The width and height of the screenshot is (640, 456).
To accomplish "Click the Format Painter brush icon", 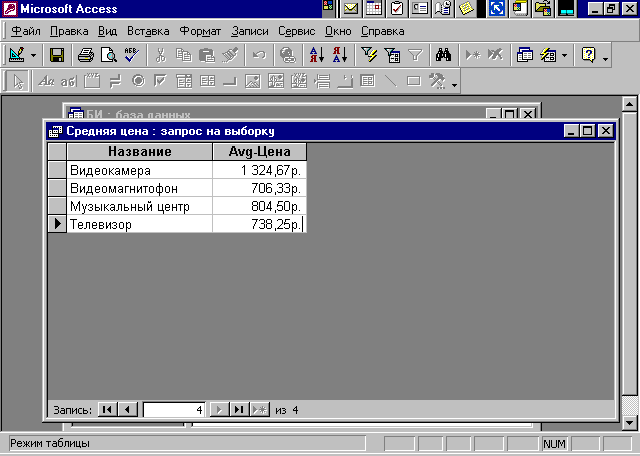I will coord(230,55).
